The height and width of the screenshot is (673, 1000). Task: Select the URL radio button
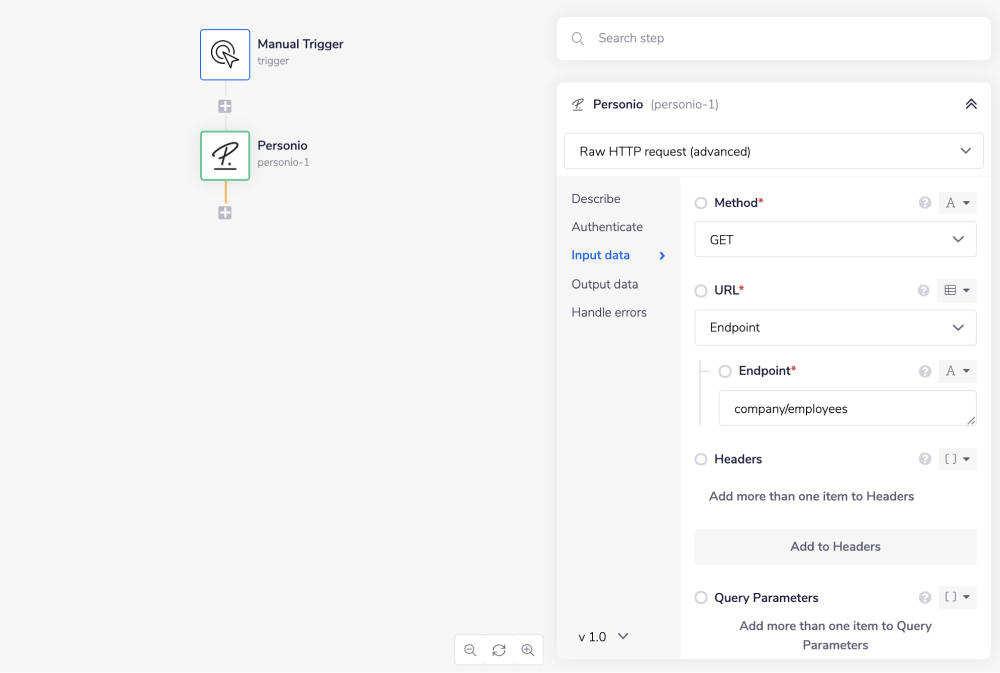[x=701, y=291]
